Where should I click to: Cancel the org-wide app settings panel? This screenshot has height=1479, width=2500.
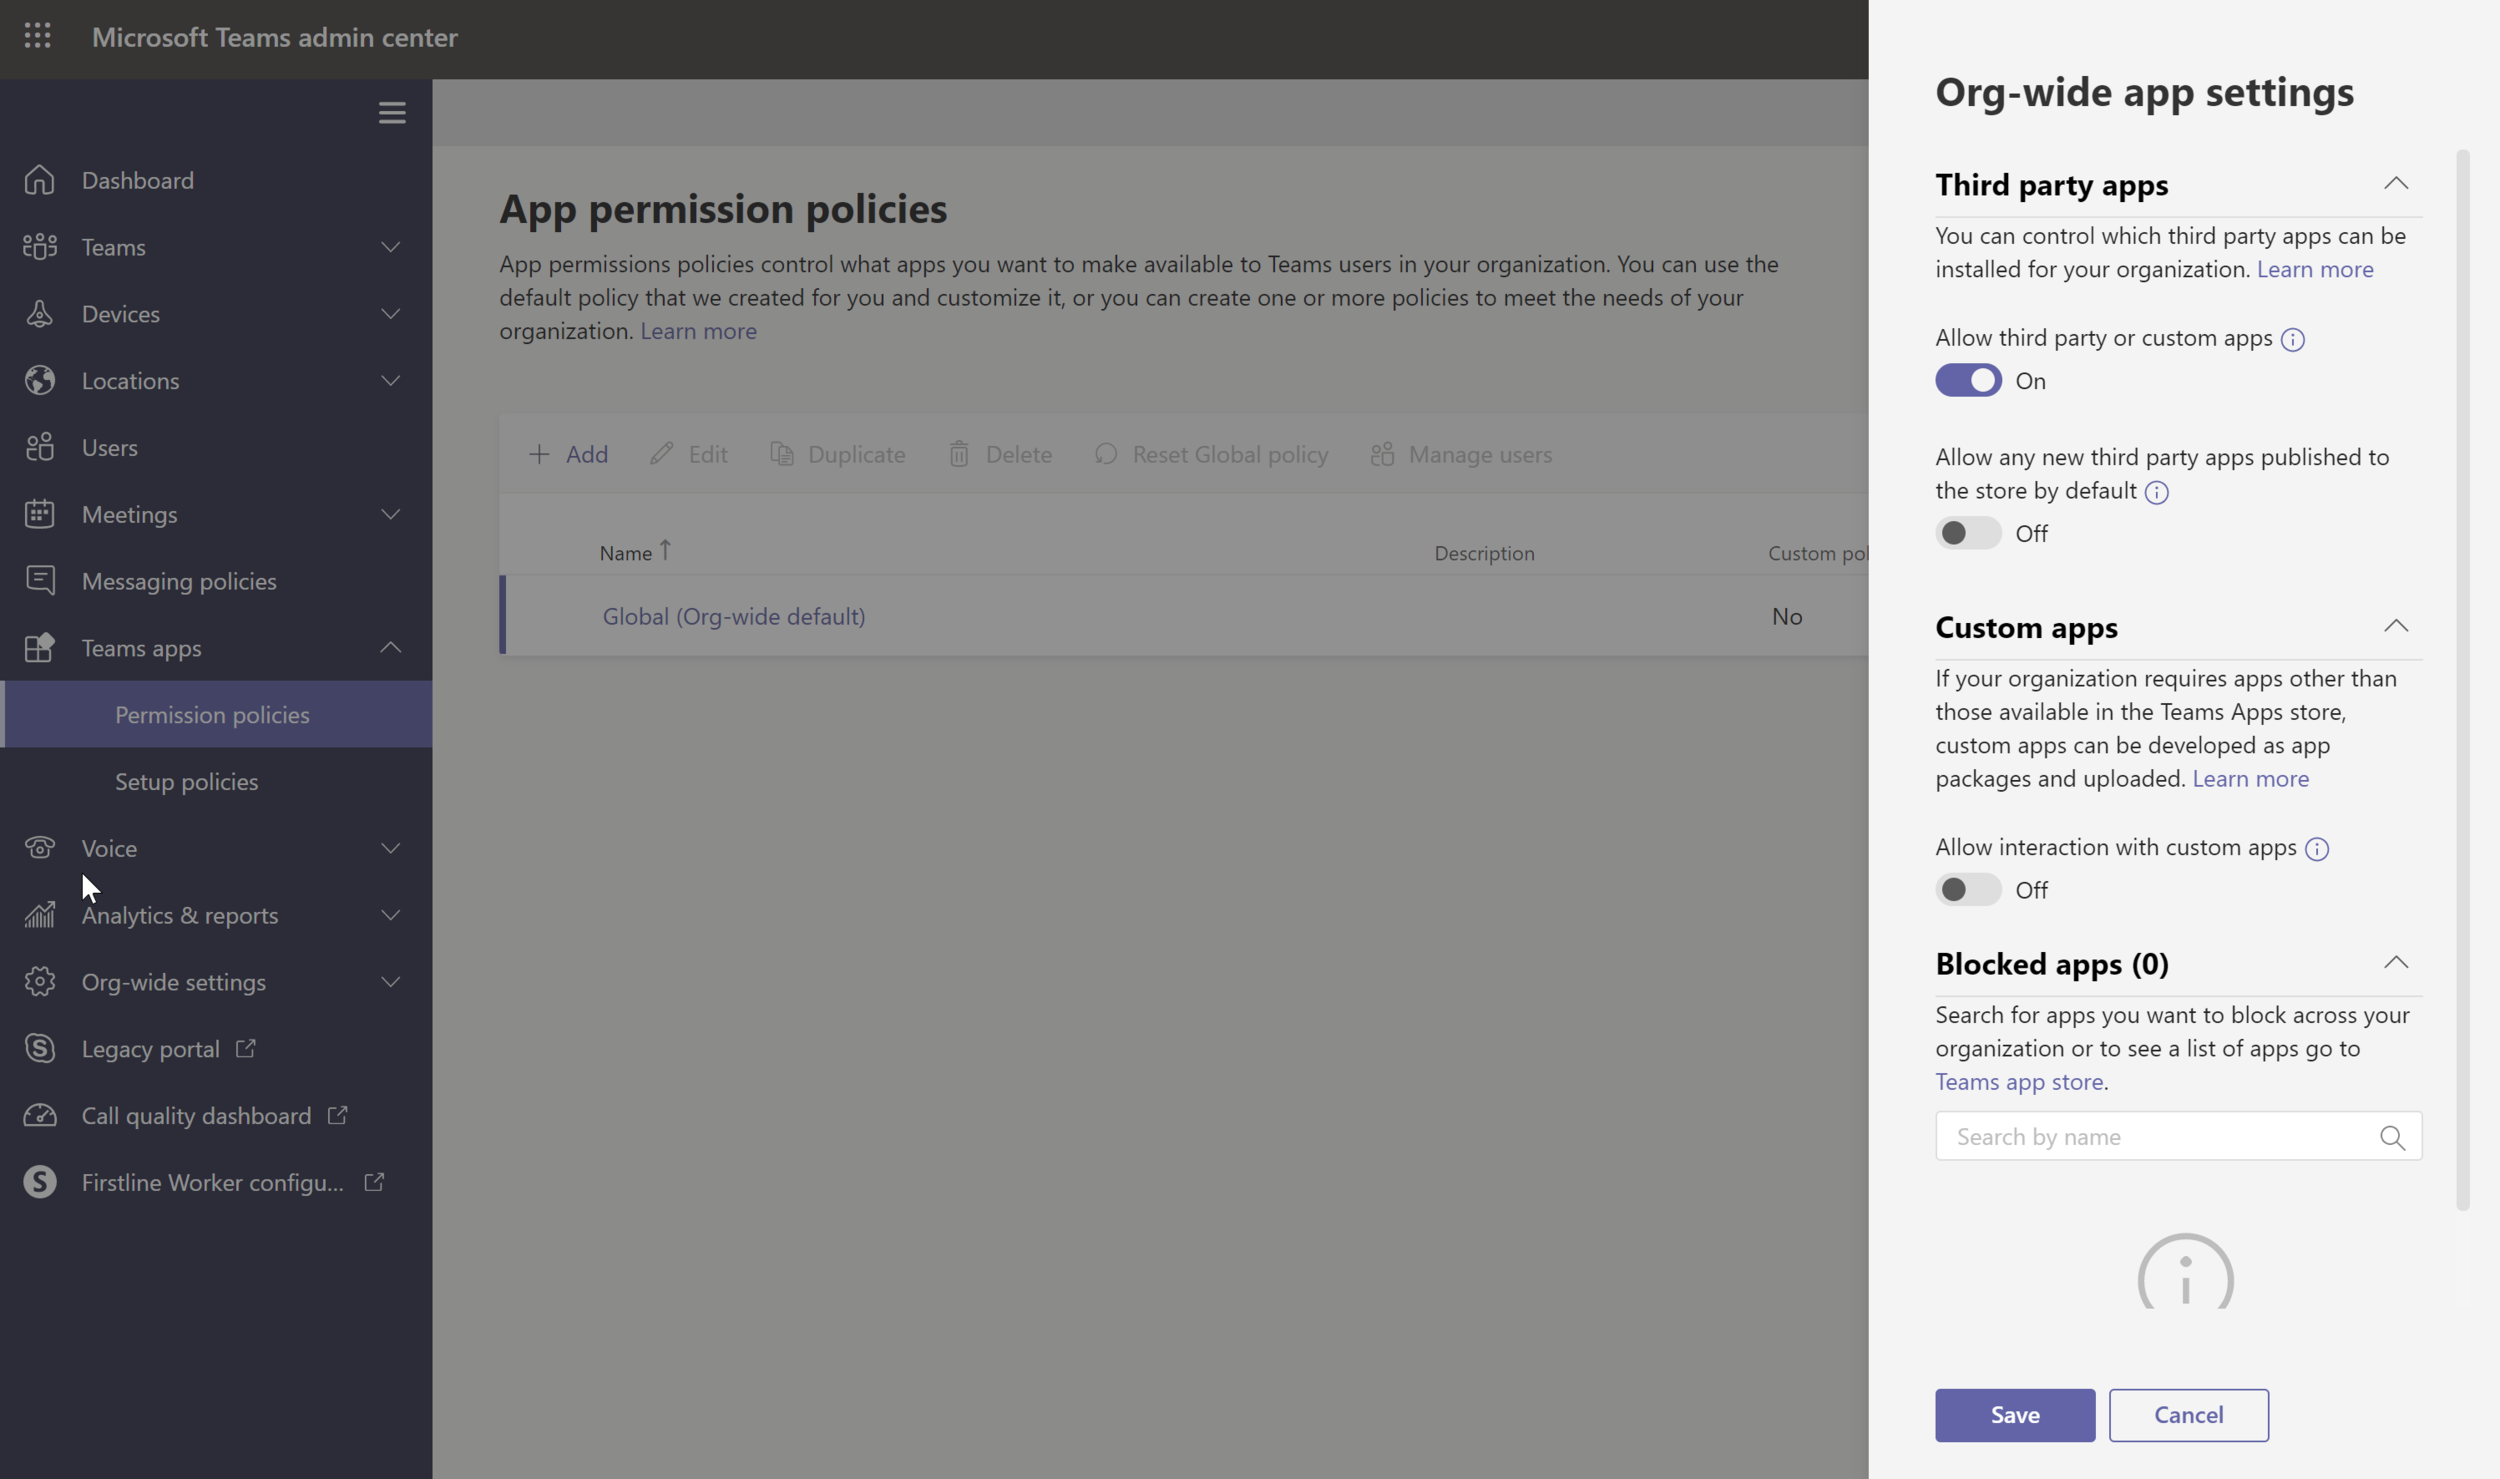(2188, 1414)
